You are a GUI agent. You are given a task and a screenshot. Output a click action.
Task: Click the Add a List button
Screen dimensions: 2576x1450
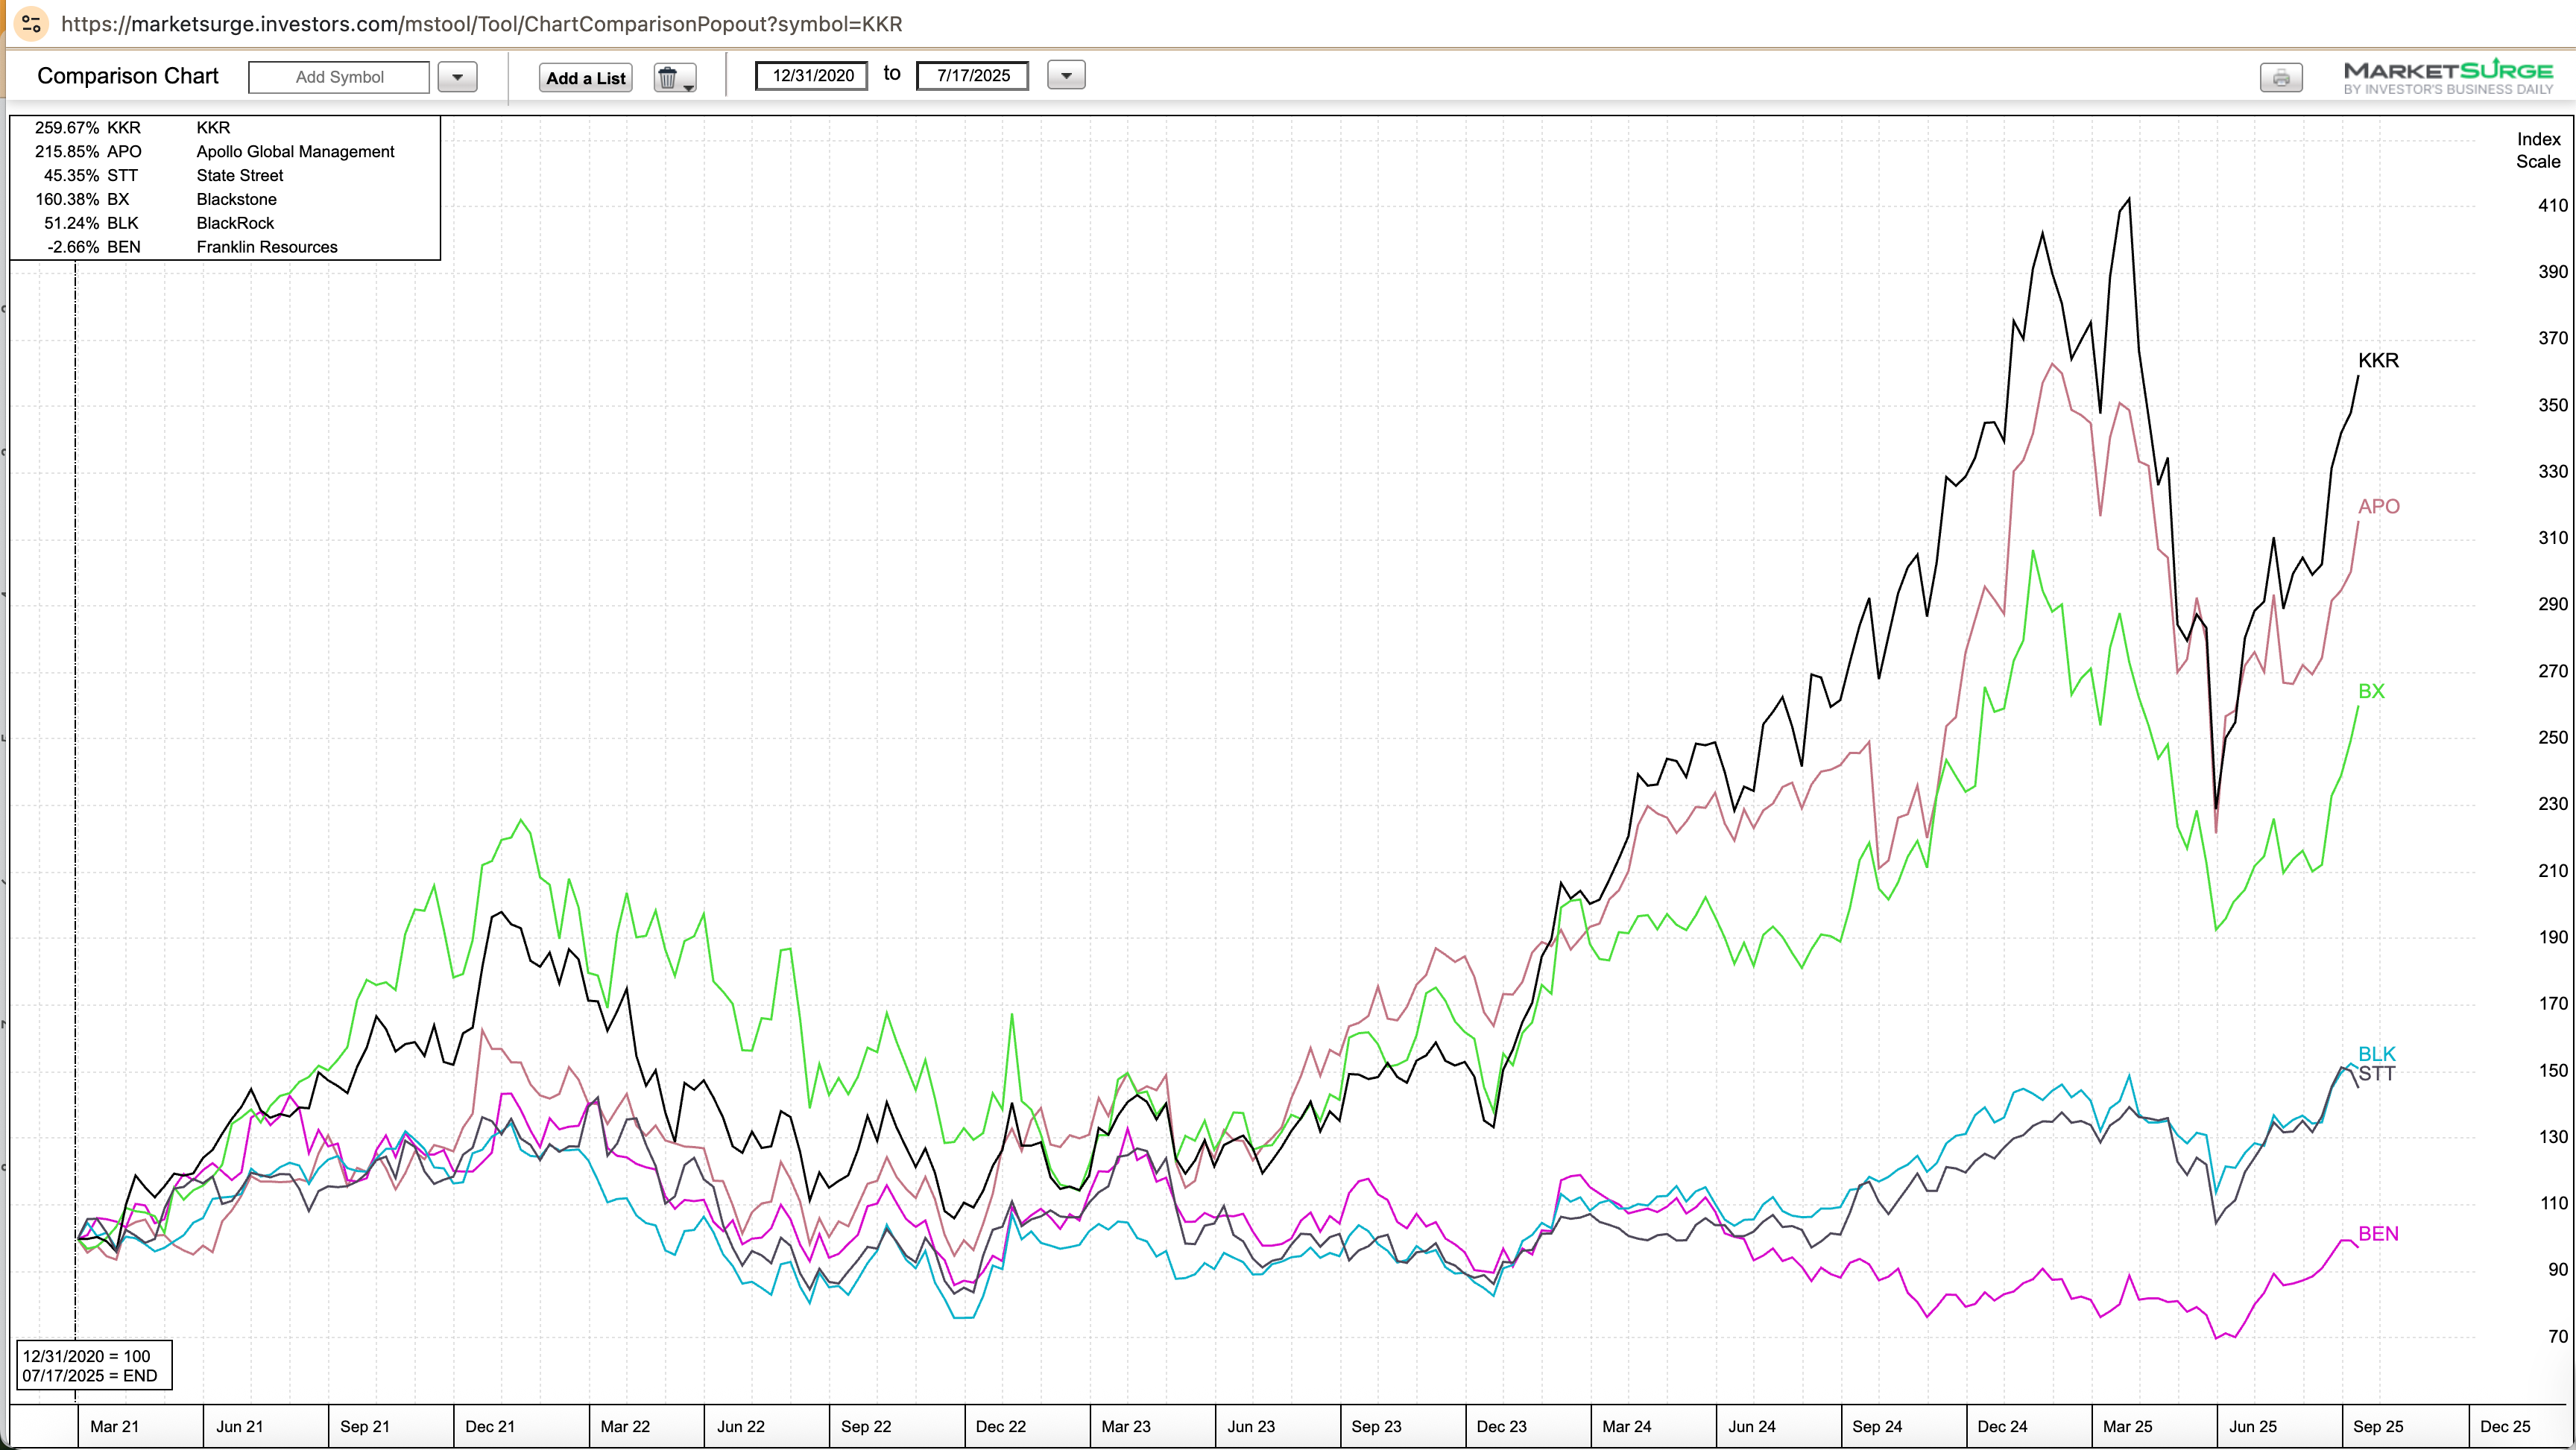[586, 78]
